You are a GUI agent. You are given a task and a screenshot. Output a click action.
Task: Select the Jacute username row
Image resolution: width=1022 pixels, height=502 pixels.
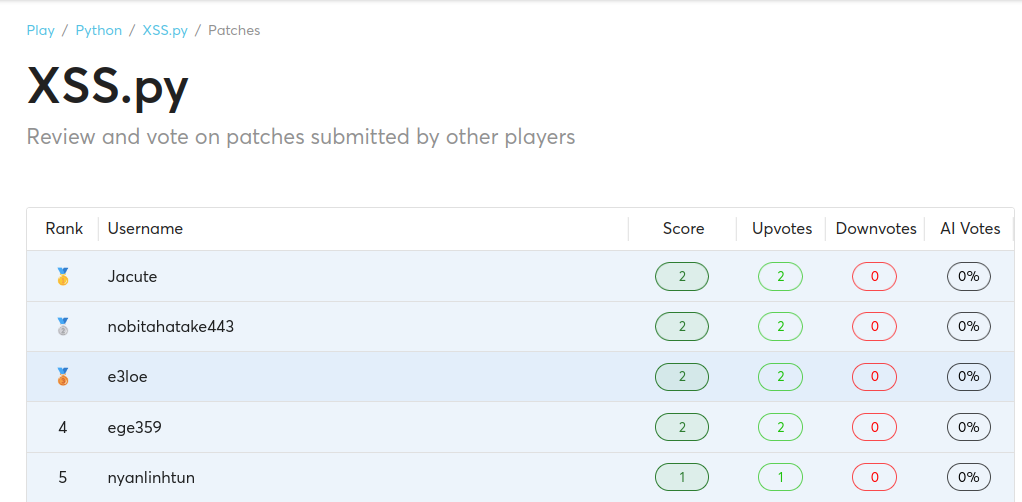coord(132,276)
